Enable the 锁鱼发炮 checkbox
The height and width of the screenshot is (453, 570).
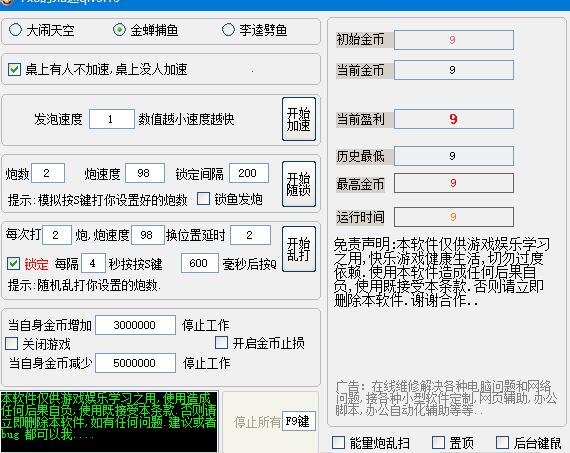tap(203, 199)
